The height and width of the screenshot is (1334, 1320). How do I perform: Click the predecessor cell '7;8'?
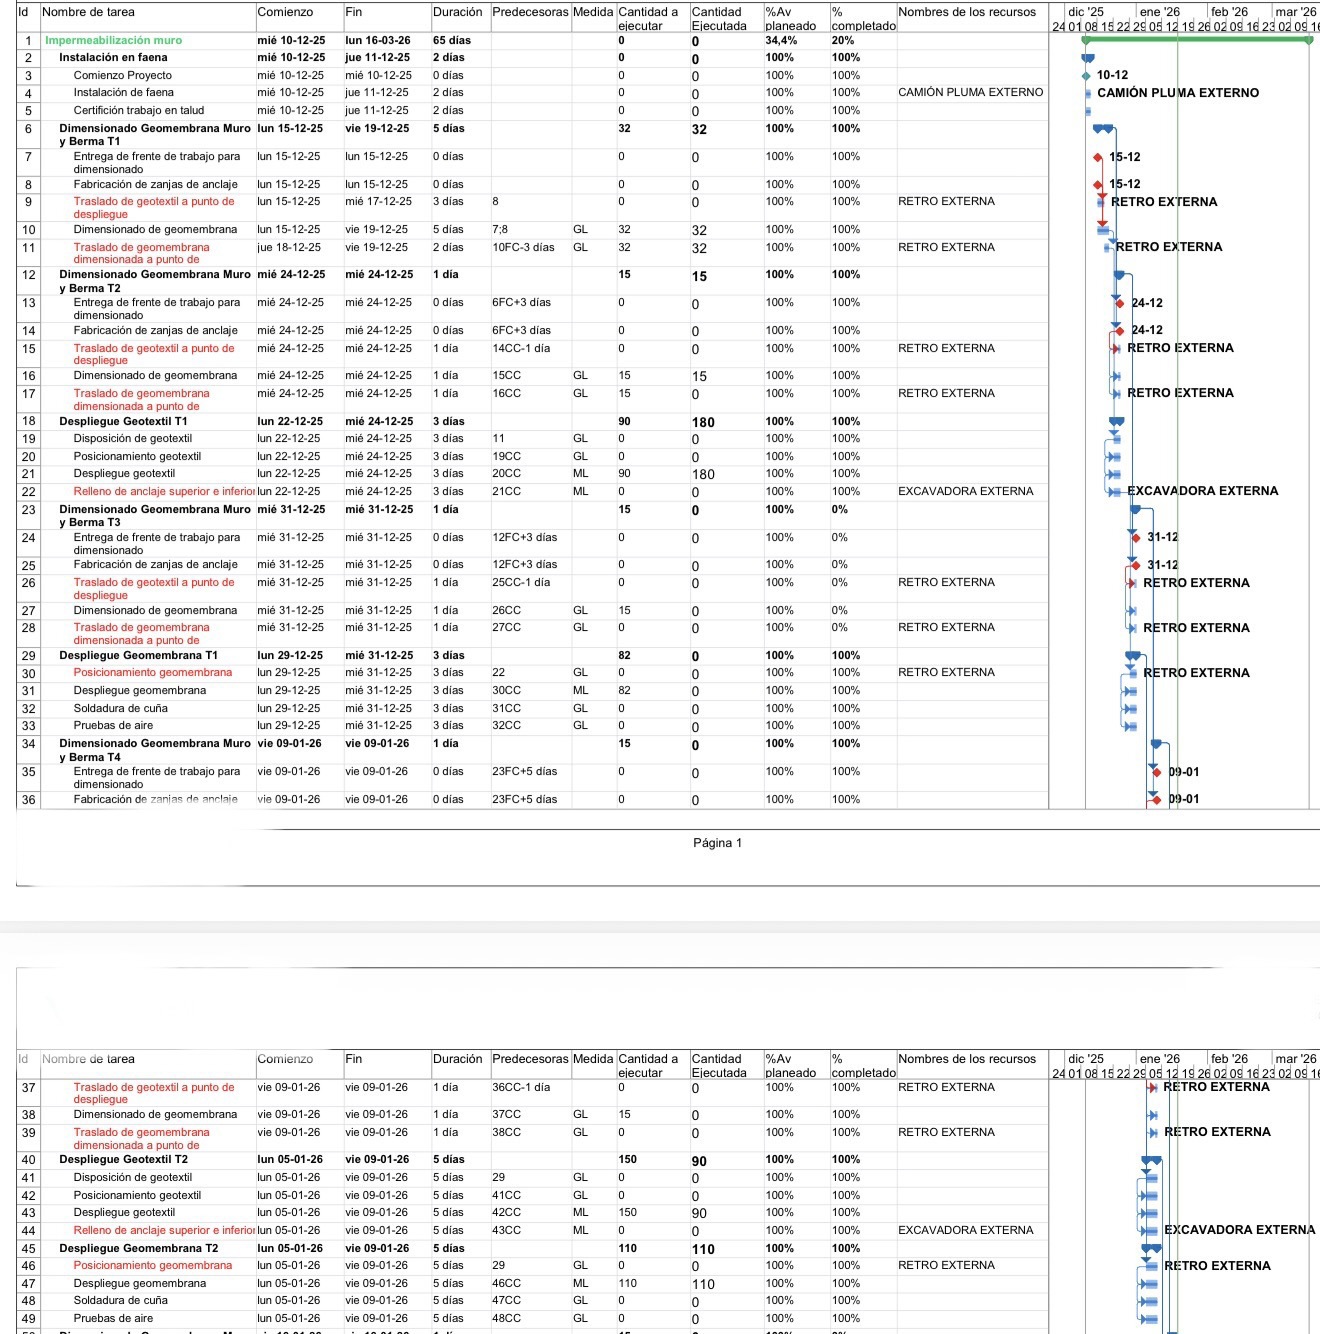pos(500,230)
